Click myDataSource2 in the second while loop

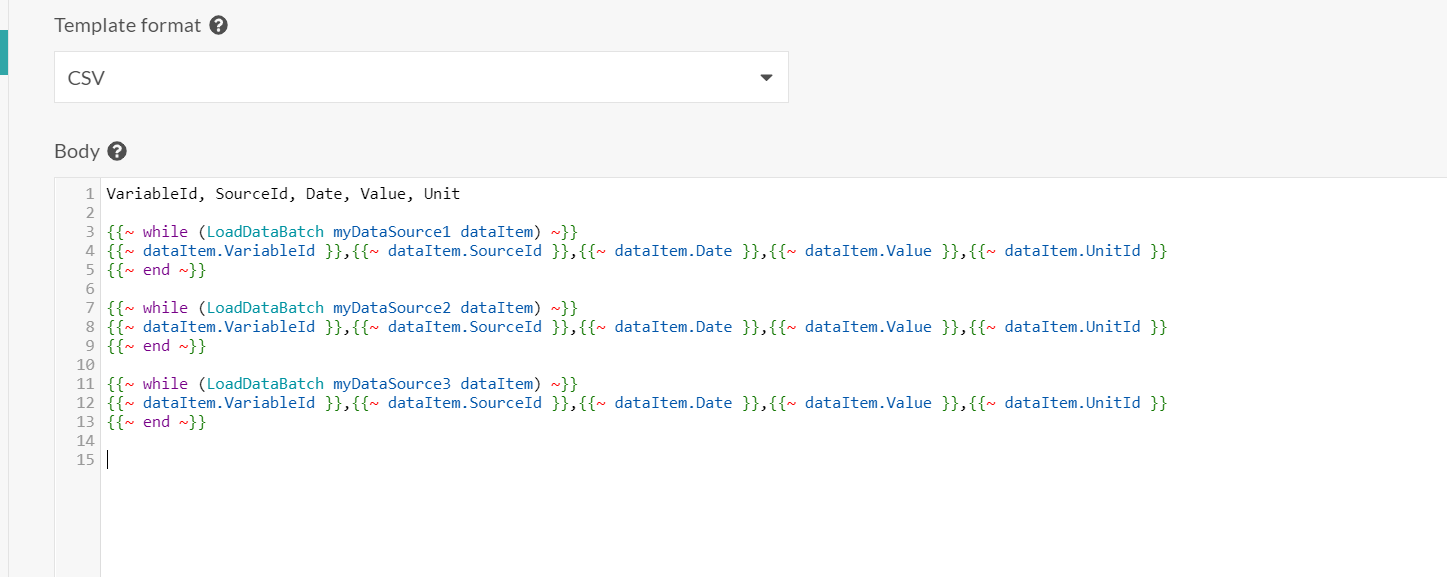[392, 308]
